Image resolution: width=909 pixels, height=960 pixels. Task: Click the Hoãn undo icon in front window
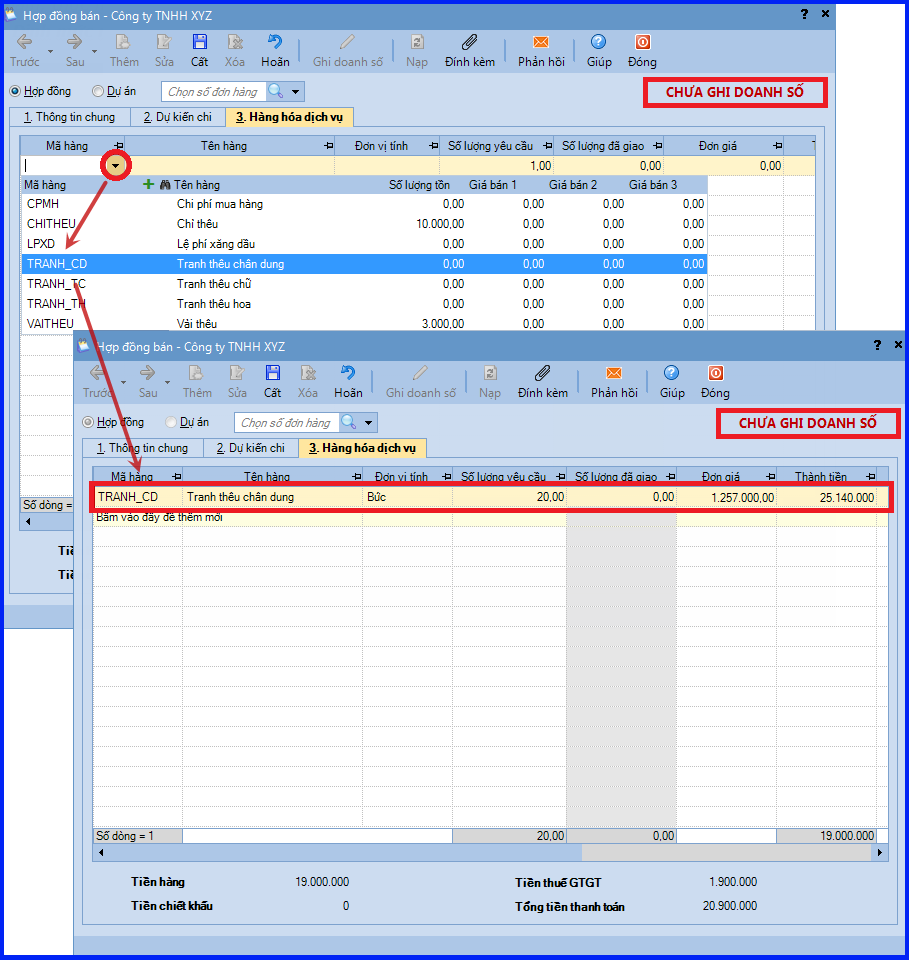pyautogui.click(x=348, y=373)
